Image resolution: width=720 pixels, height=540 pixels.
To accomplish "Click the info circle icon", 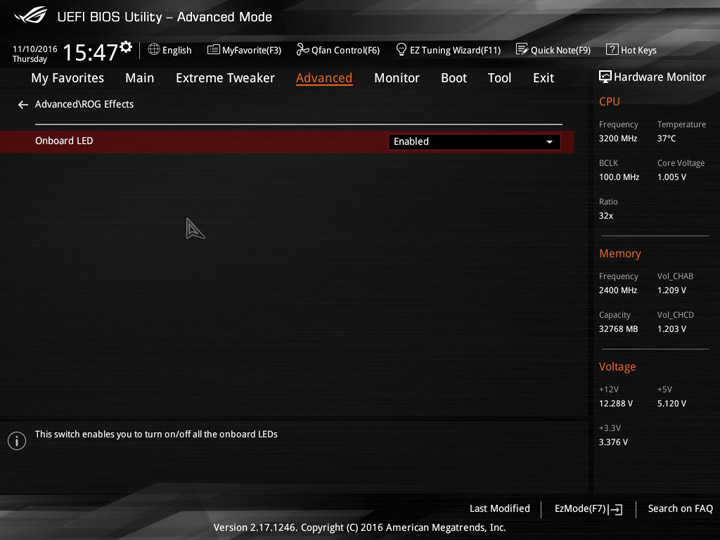I will [17, 441].
